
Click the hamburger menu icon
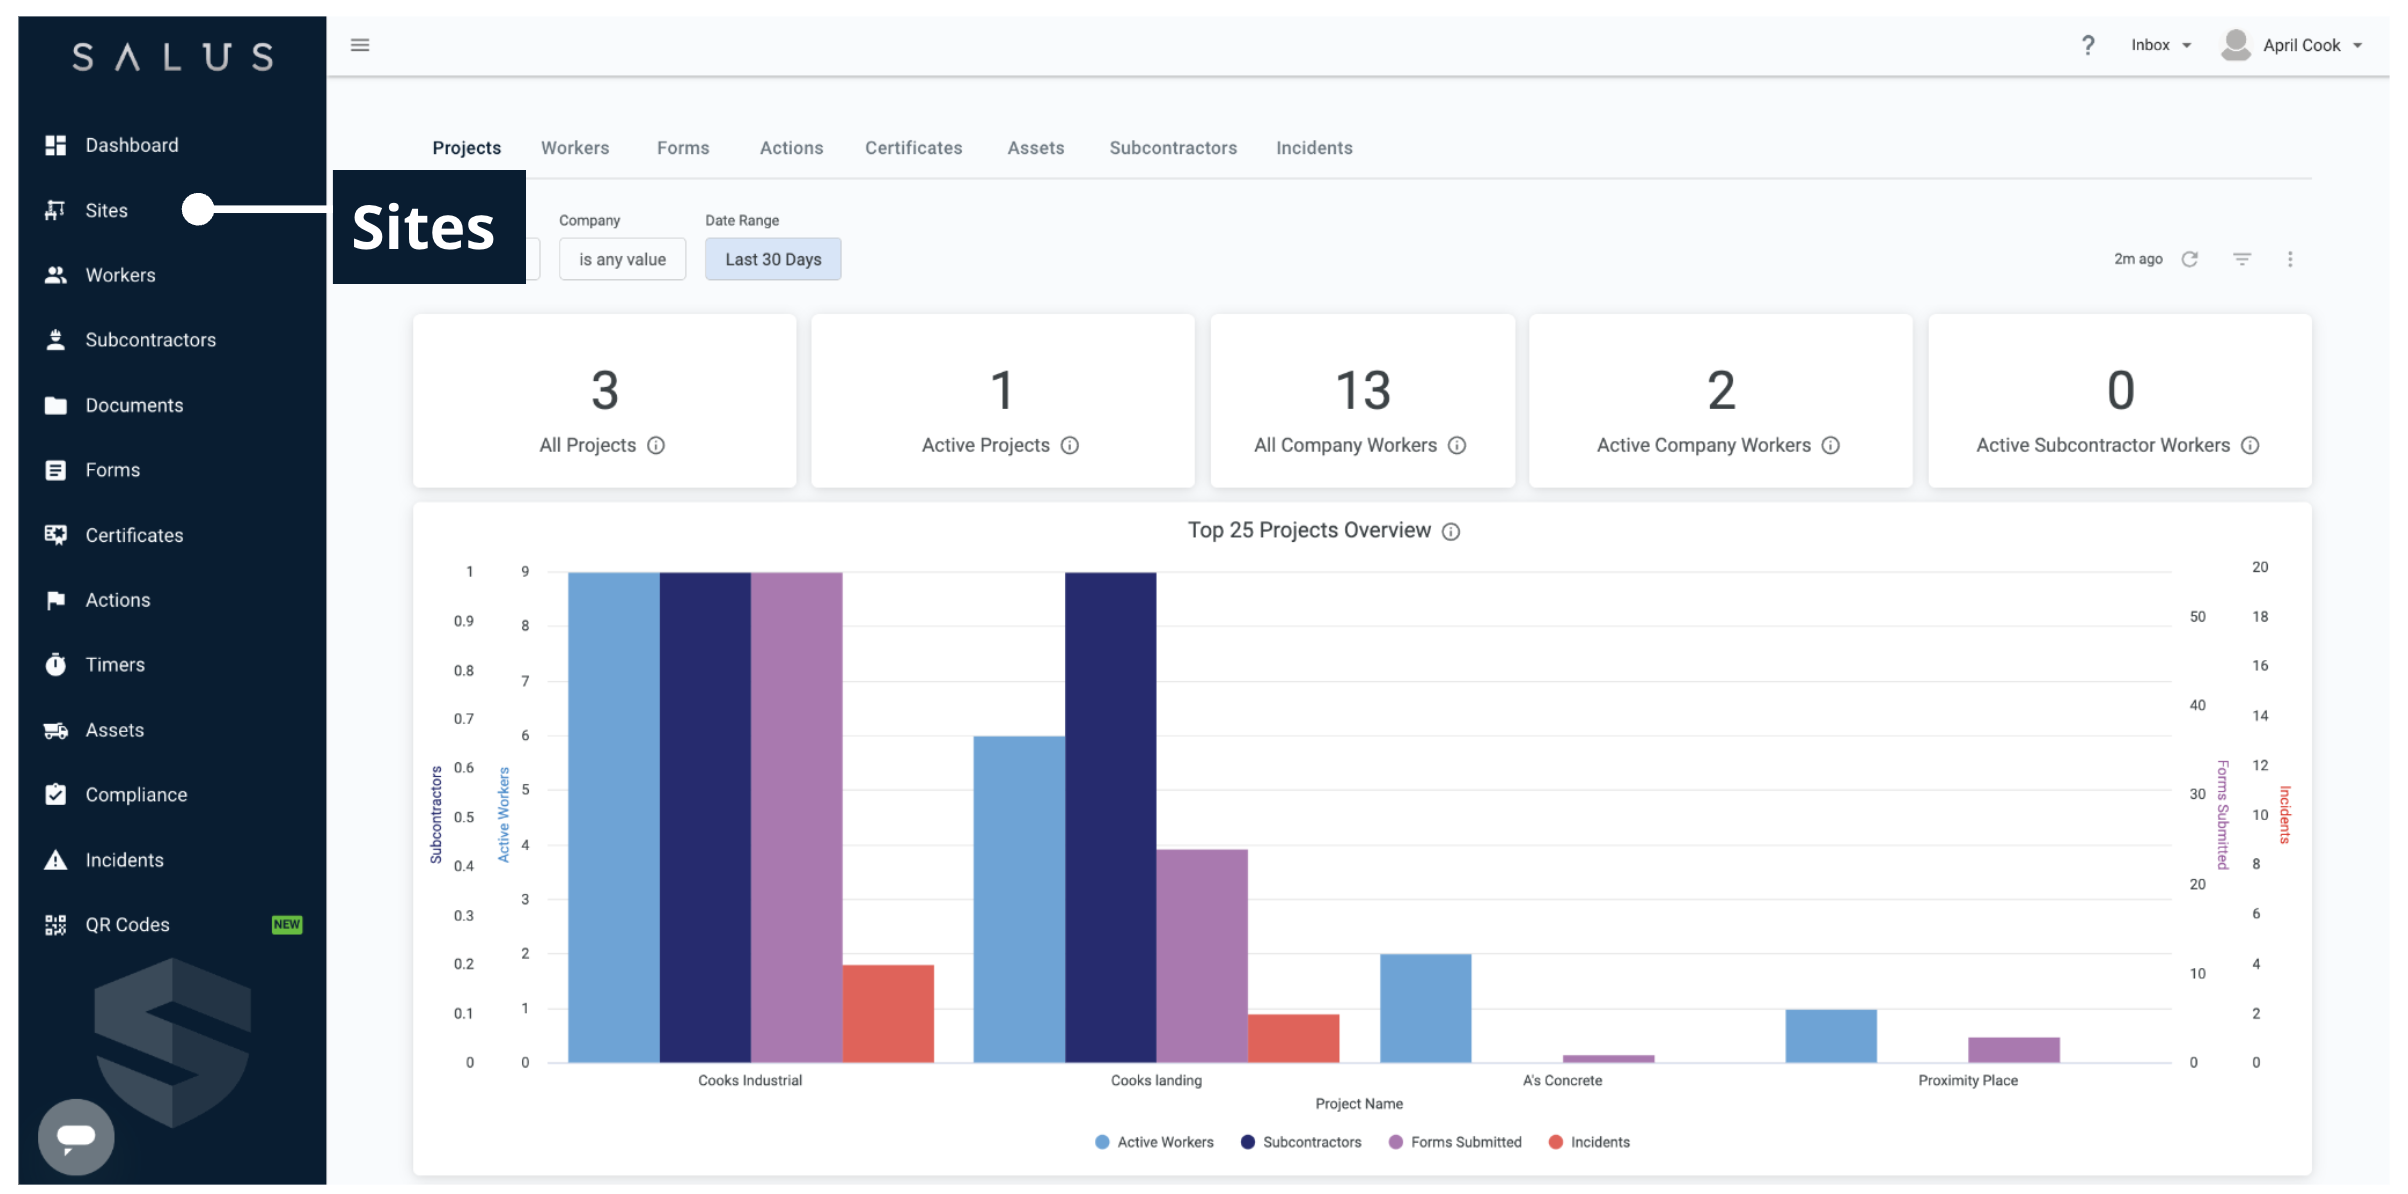[360, 45]
